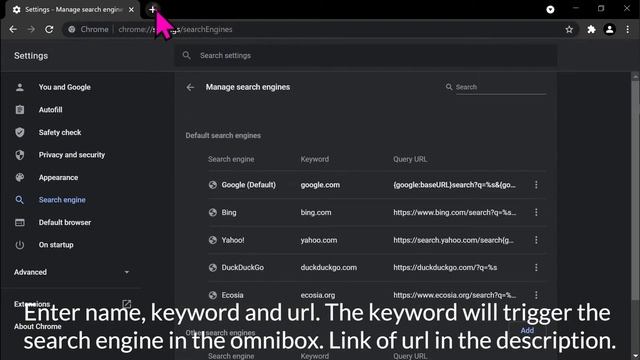Focus the Search settings field
Viewport: 640px width, 360px height.
coord(365,55)
